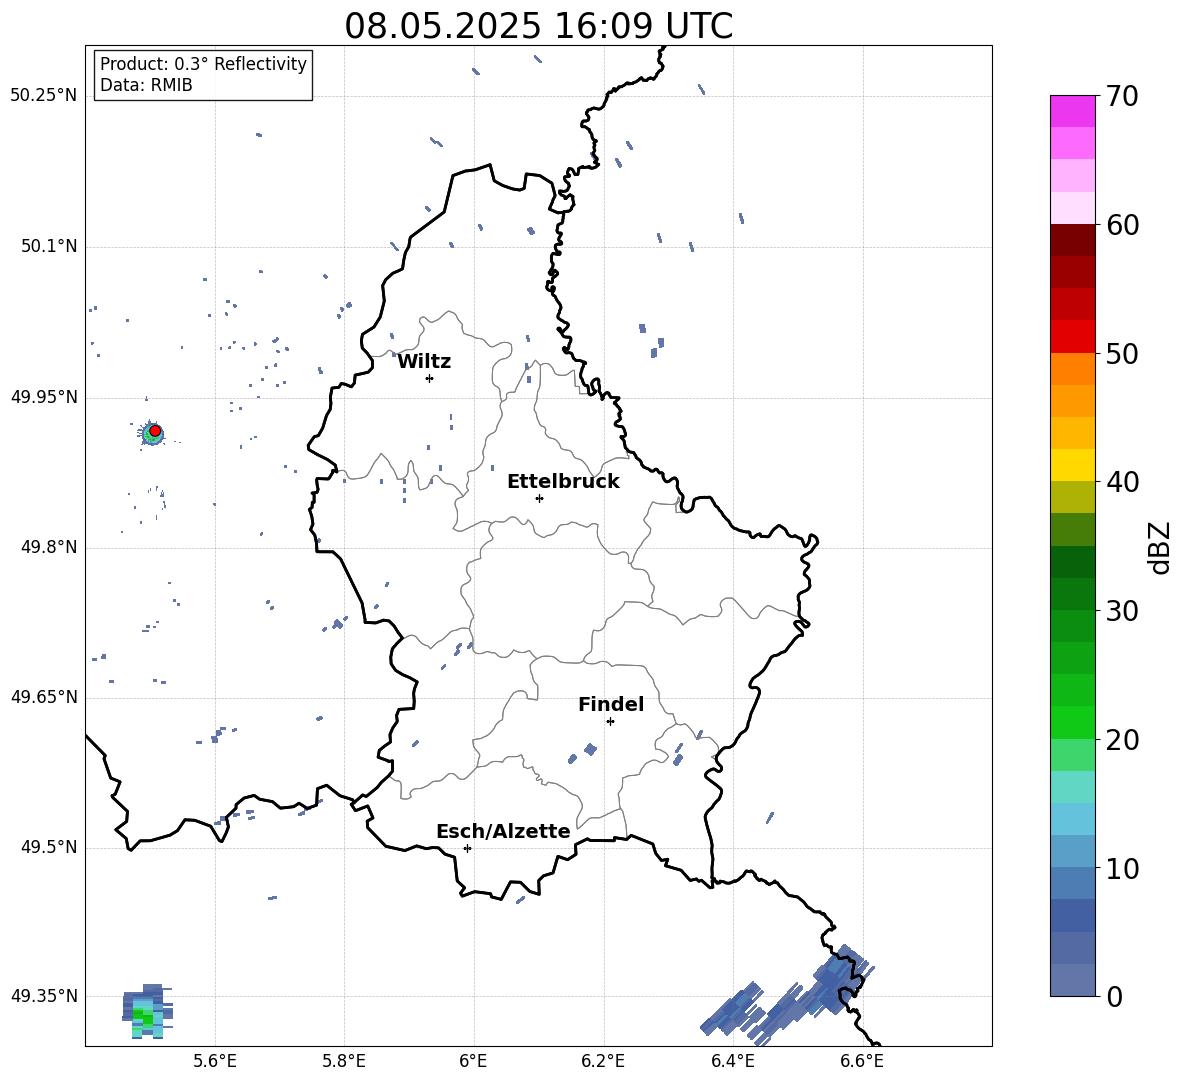The width and height of the screenshot is (1184, 1081).
Task: Click the cross marker below Ettelbruck
Action: [539, 498]
